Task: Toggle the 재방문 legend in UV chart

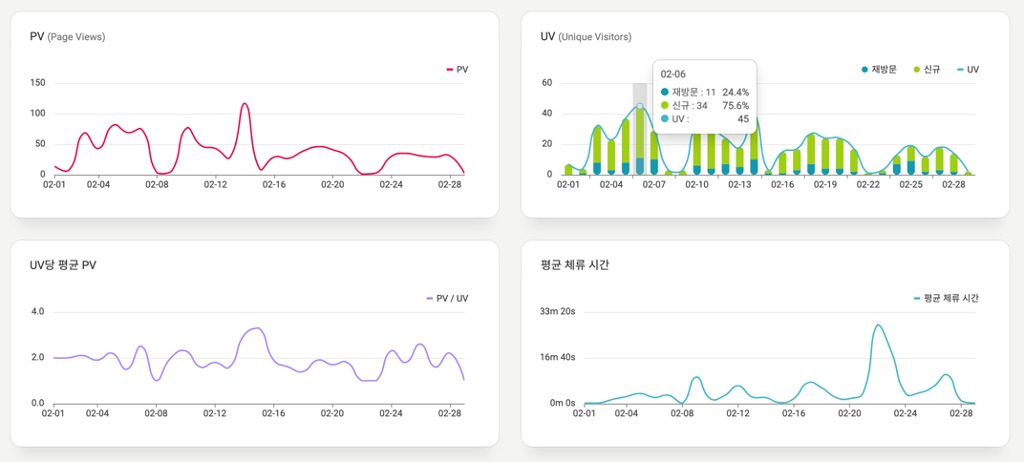Action: pos(878,69)
